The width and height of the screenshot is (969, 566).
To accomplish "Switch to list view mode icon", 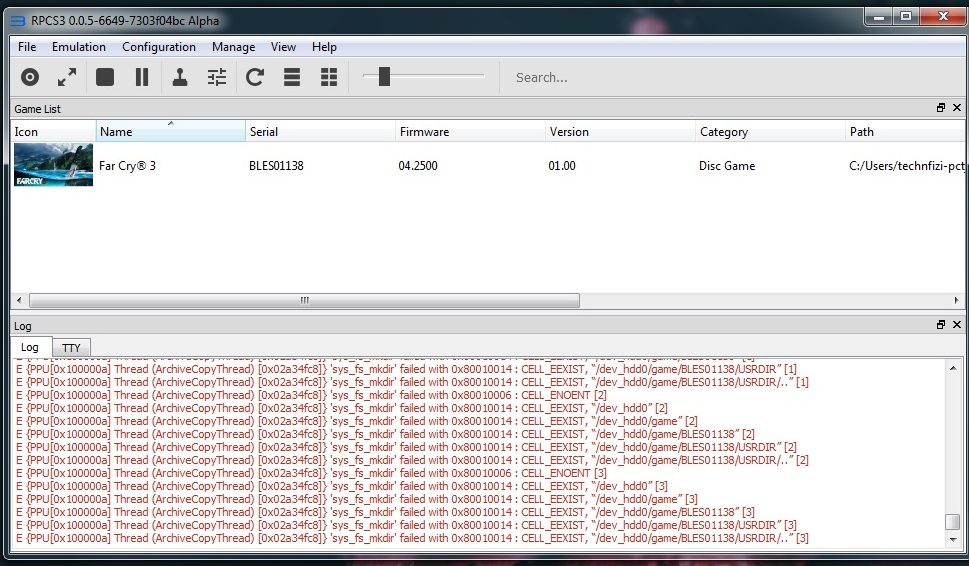I will (292, 77).
